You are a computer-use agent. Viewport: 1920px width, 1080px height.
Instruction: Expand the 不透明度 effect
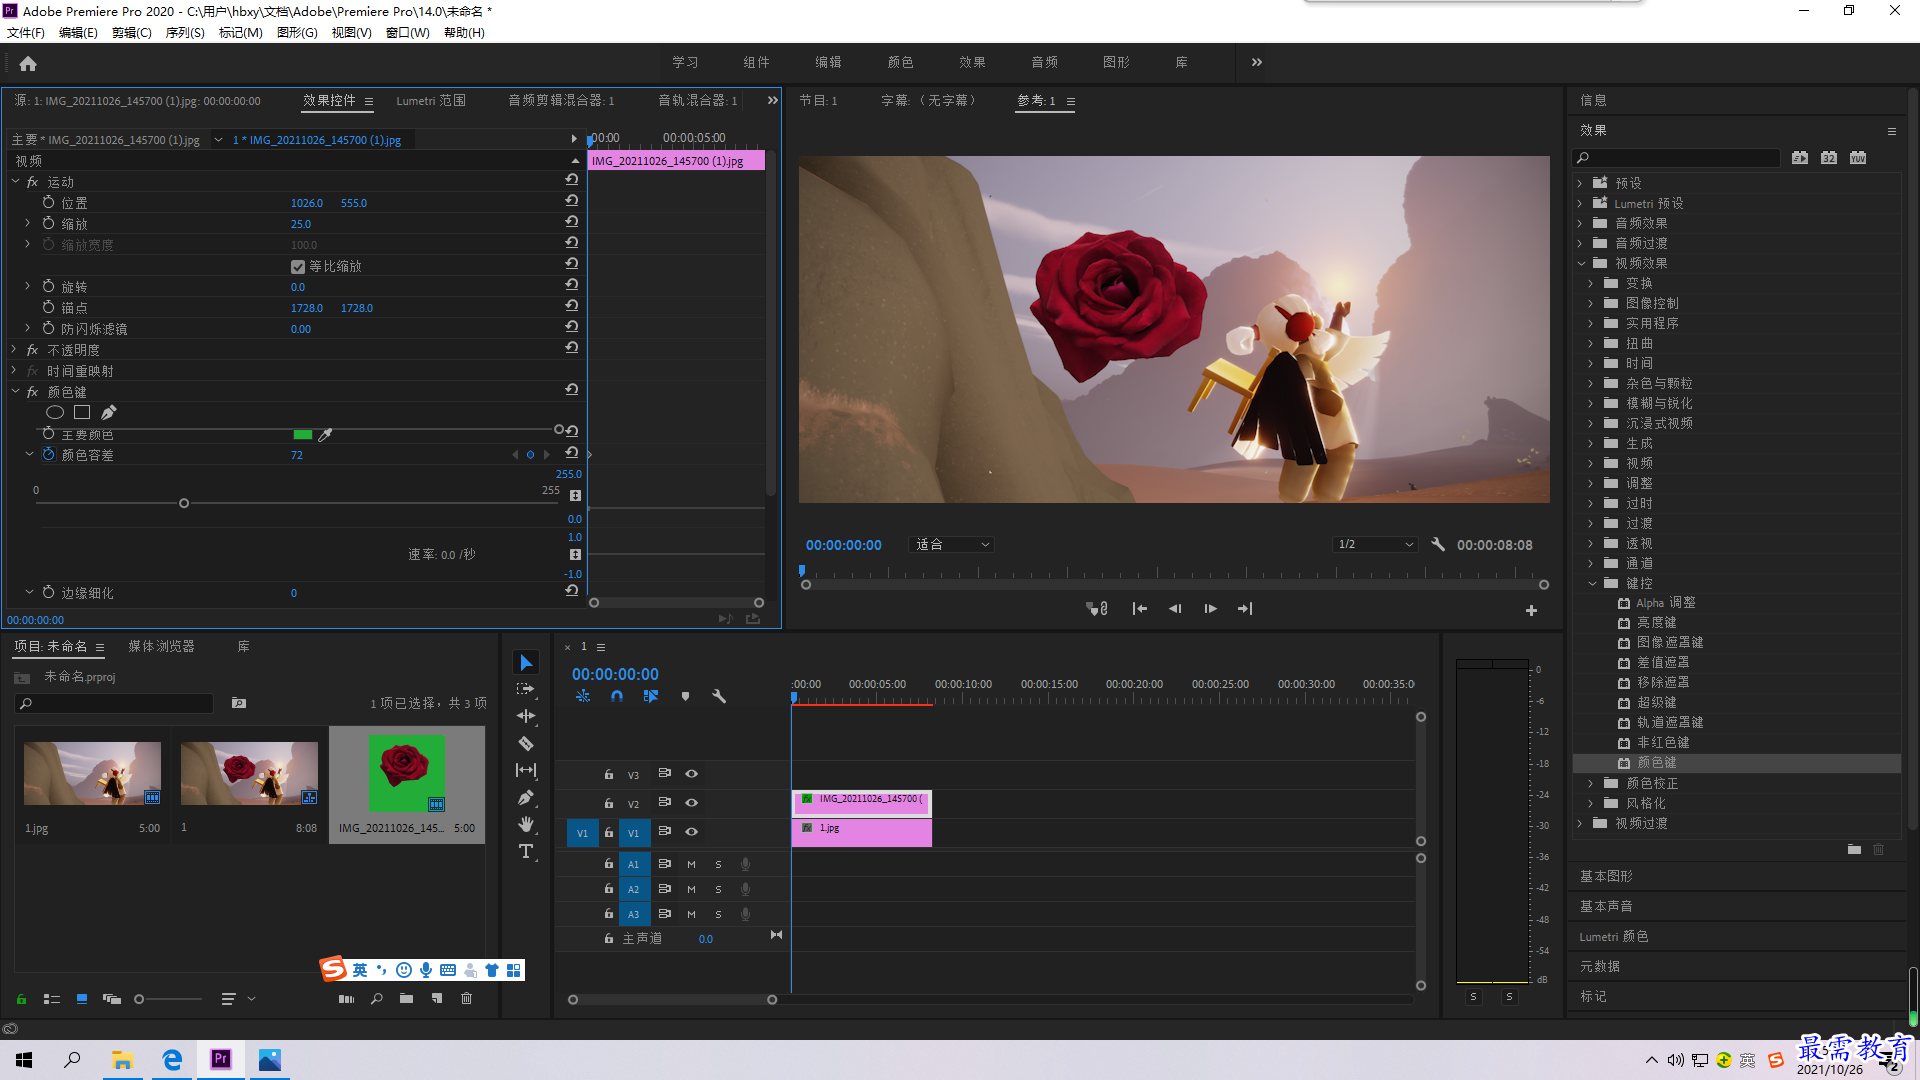tap(15, 350)
